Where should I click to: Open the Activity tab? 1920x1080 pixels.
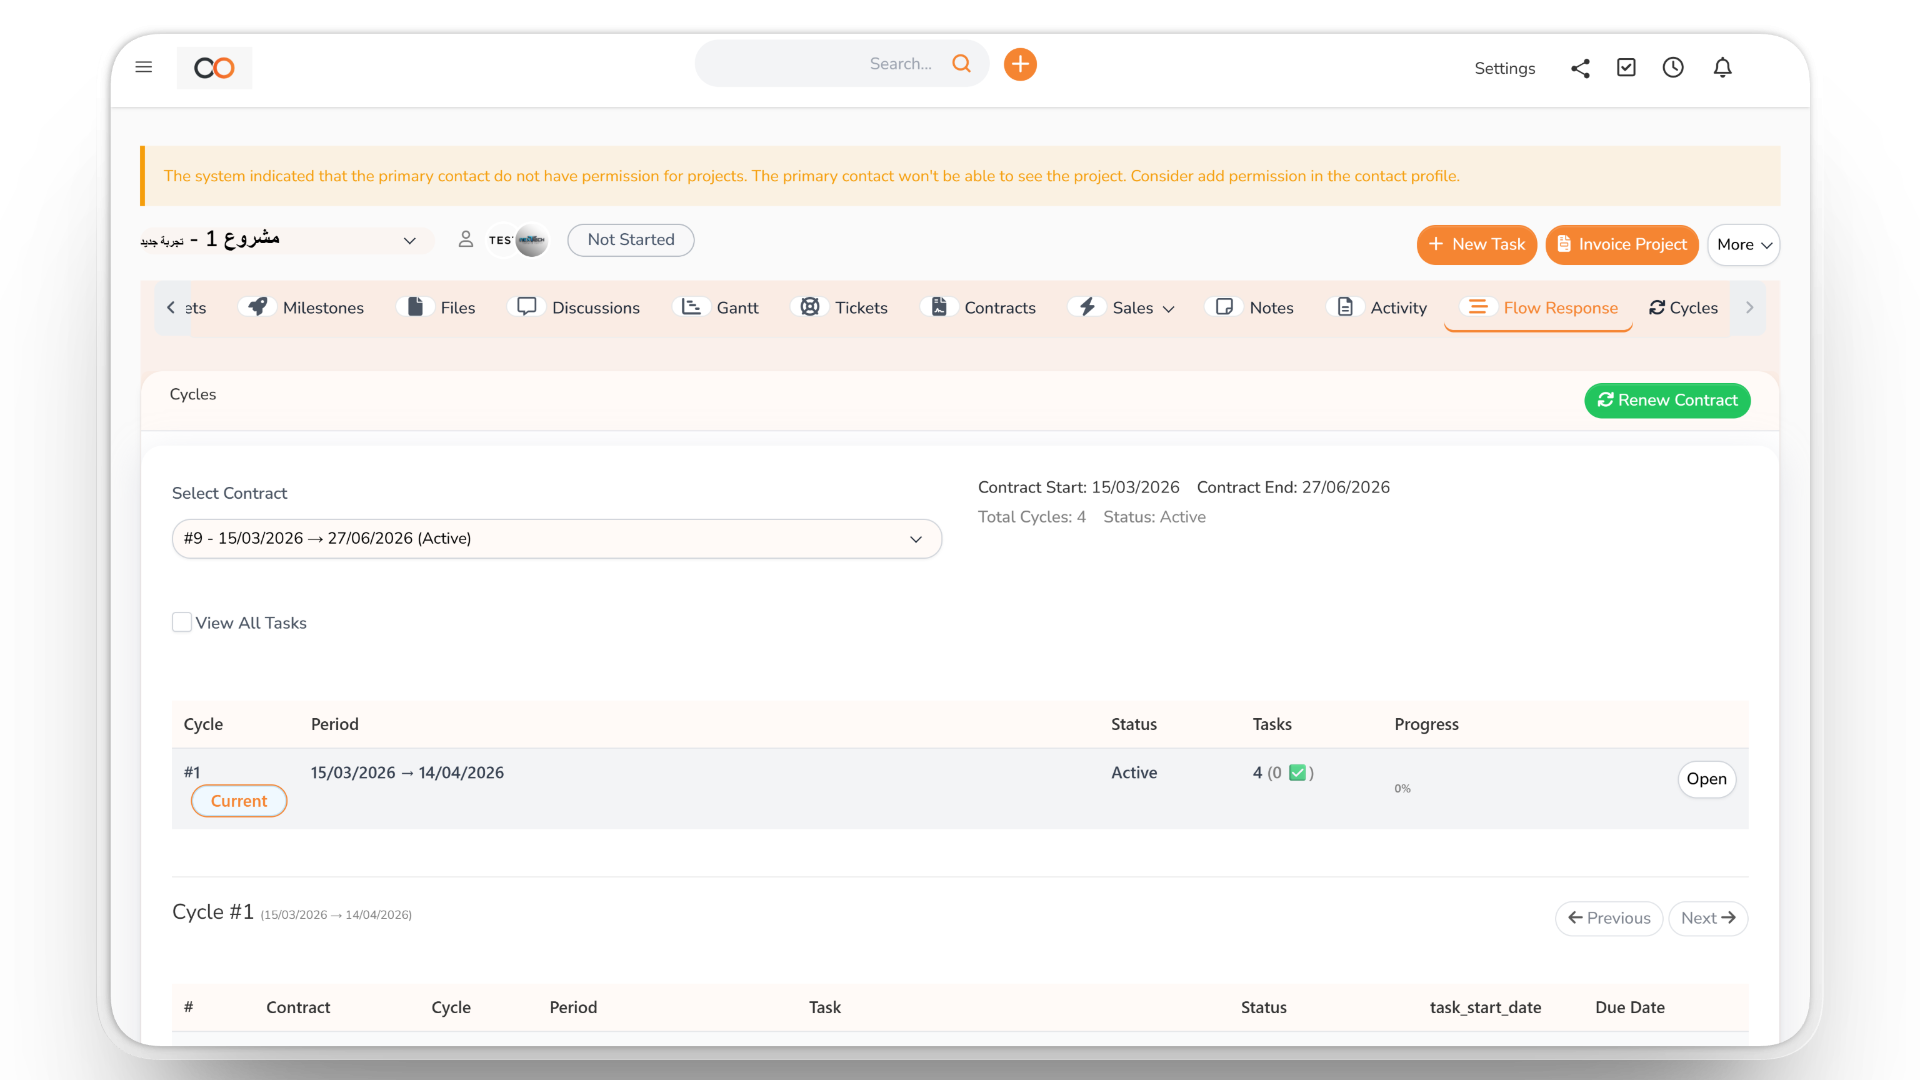coord(1399,307)
